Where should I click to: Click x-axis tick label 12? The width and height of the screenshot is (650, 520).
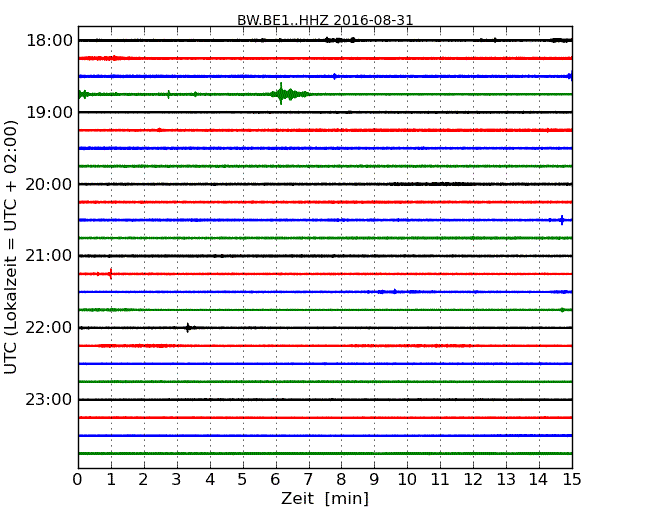473,479
